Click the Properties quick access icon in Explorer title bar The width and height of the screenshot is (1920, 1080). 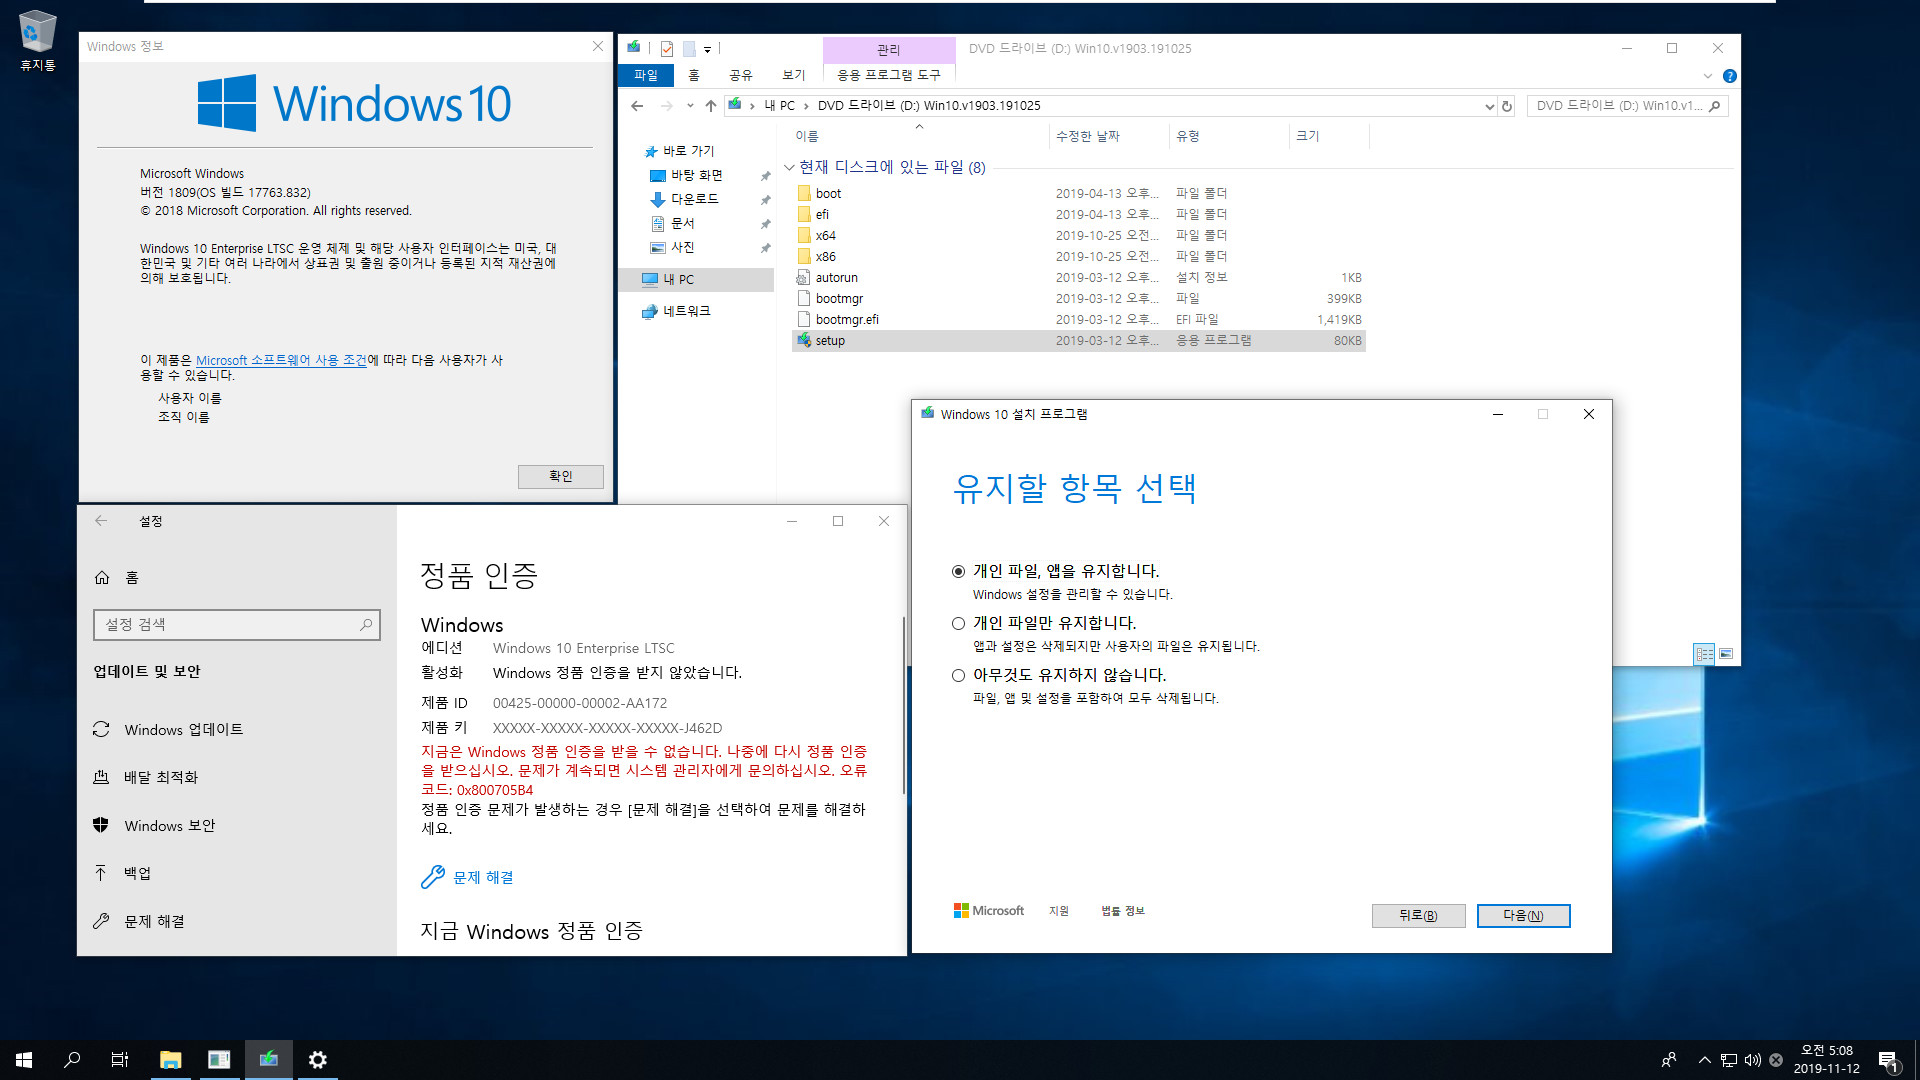pyautogui.click(x=667, y=48)
